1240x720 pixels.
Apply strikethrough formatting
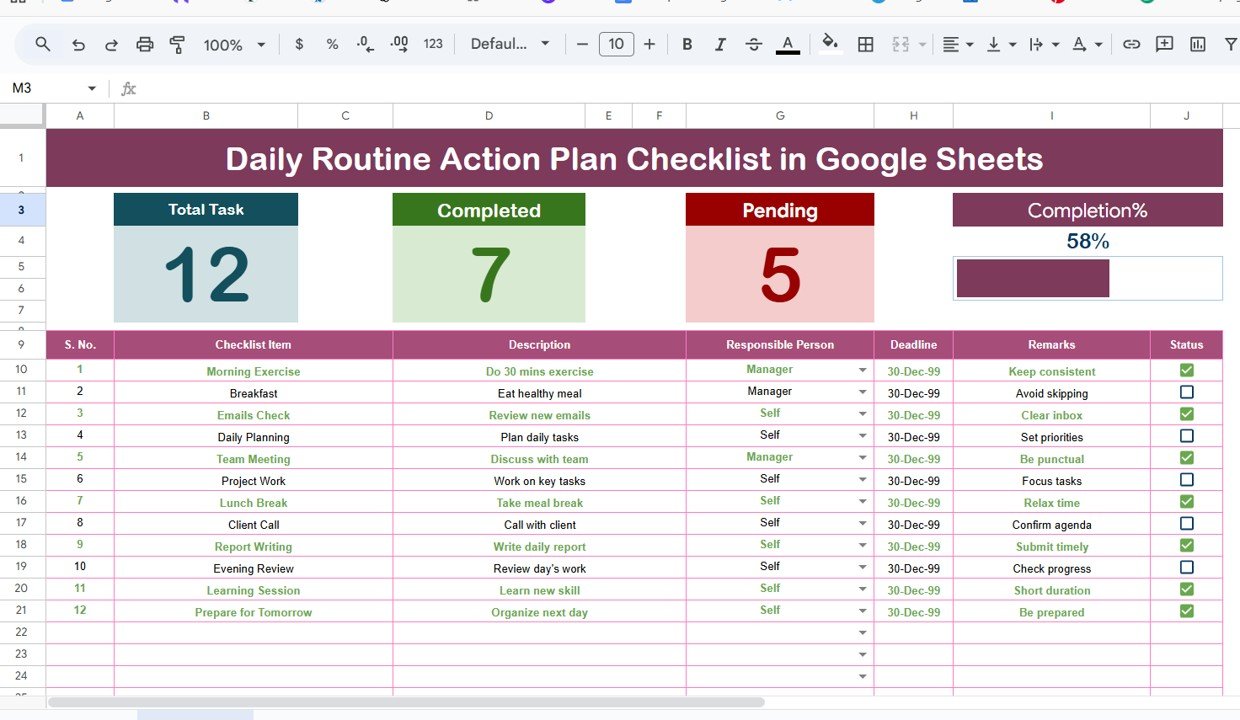point(754,44)
